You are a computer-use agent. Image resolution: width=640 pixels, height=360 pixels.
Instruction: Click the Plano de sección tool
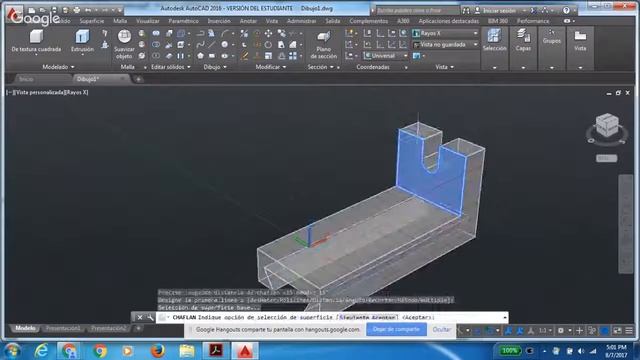[323, 44]
